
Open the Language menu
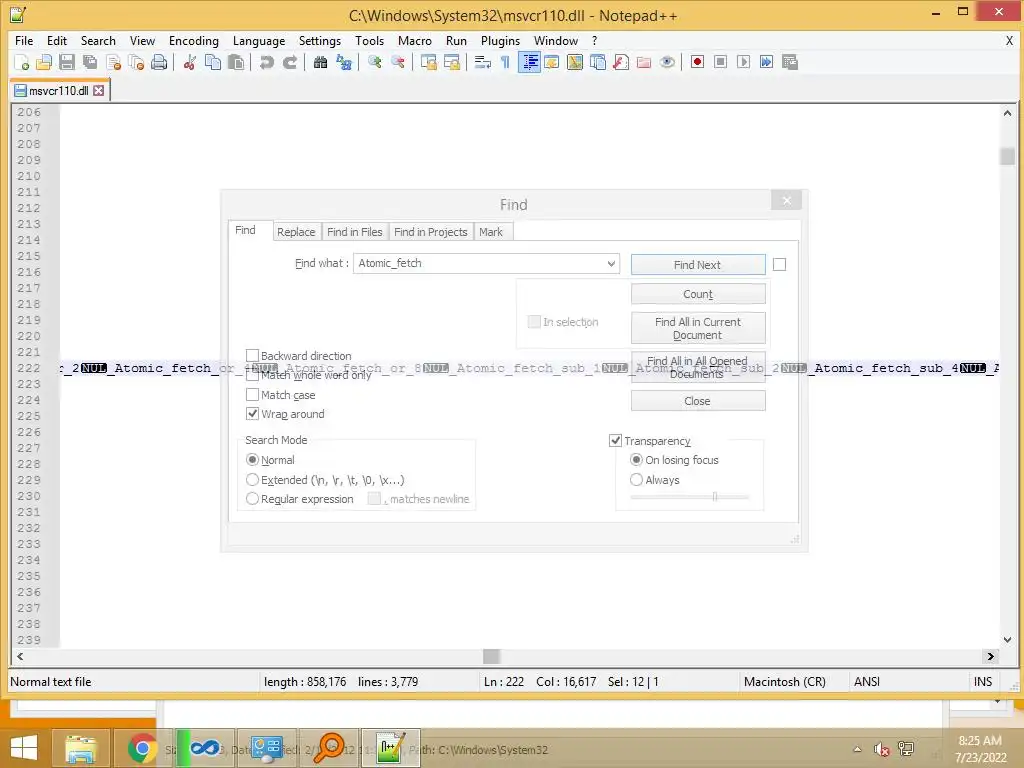[x=259, y=40]
